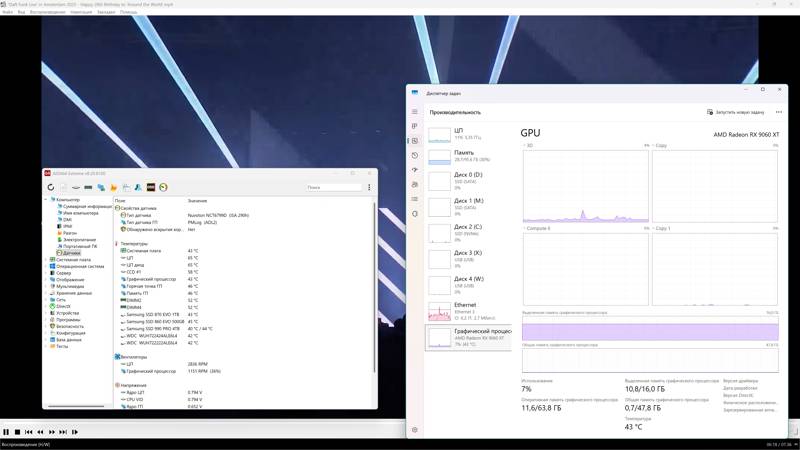Click the media player seek bar
Image resolution: width=800 pixels, height=450 pixels.
[x=203, y=422]
